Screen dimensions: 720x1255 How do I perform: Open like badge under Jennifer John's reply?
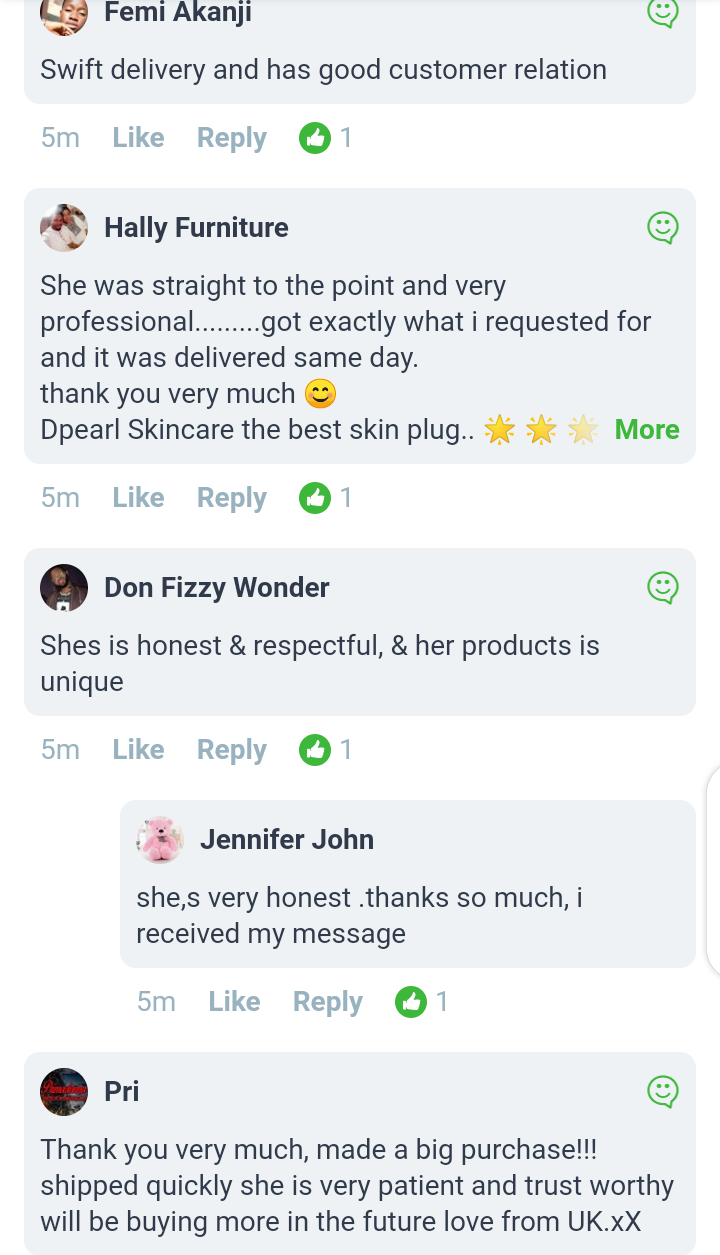412,1002
